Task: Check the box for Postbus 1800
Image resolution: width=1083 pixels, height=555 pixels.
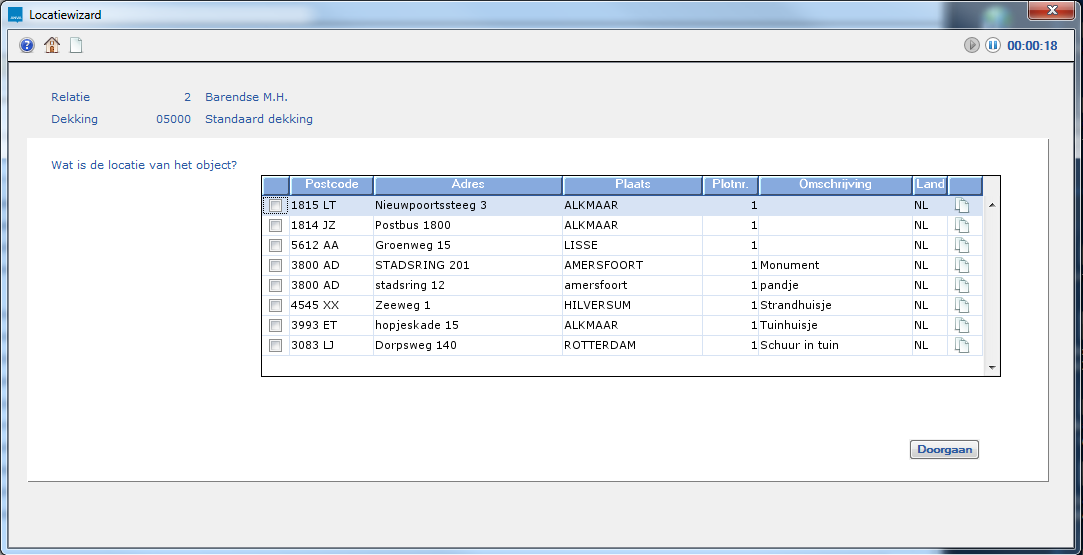Action: (276, 225)
